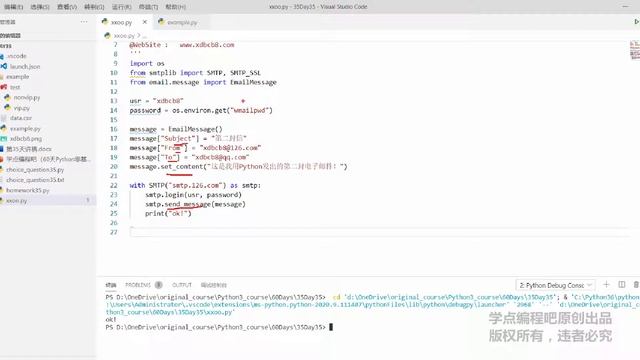The width and height of the screenshot is (640, 360).
Task: Click the terminal prompt input line
Action: (x=219, y=327)
